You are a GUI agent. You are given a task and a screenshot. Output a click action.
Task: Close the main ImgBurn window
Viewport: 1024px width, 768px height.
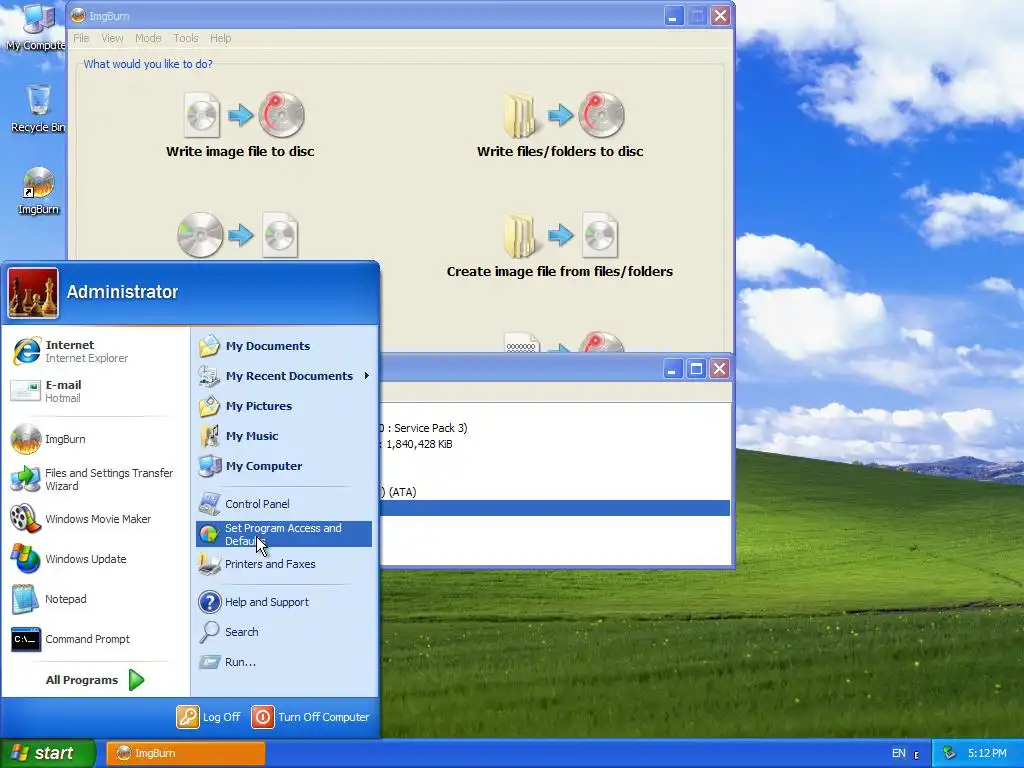pyautogui.click(x=720, y=16)
